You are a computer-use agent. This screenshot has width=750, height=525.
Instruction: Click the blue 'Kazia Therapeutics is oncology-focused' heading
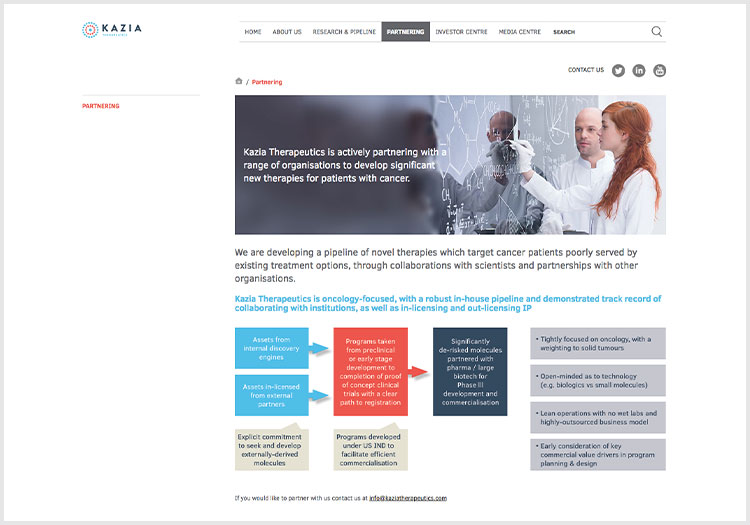448,303
